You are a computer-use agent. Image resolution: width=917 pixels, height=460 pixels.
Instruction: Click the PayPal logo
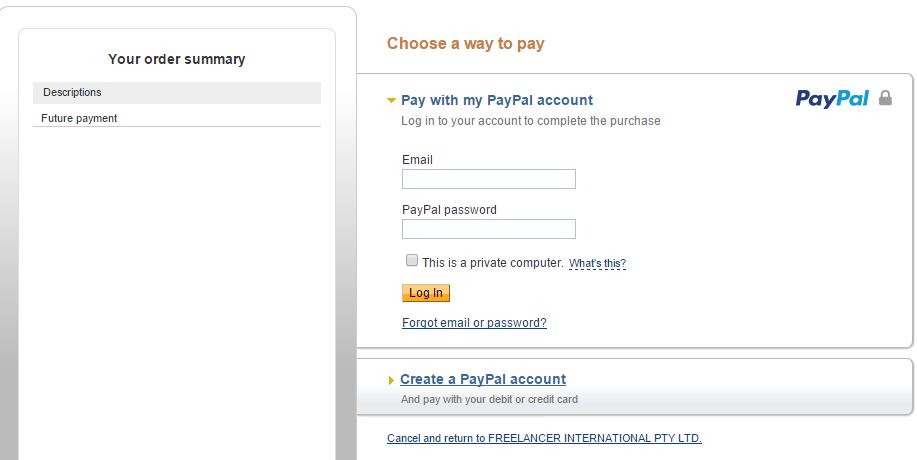832,98
